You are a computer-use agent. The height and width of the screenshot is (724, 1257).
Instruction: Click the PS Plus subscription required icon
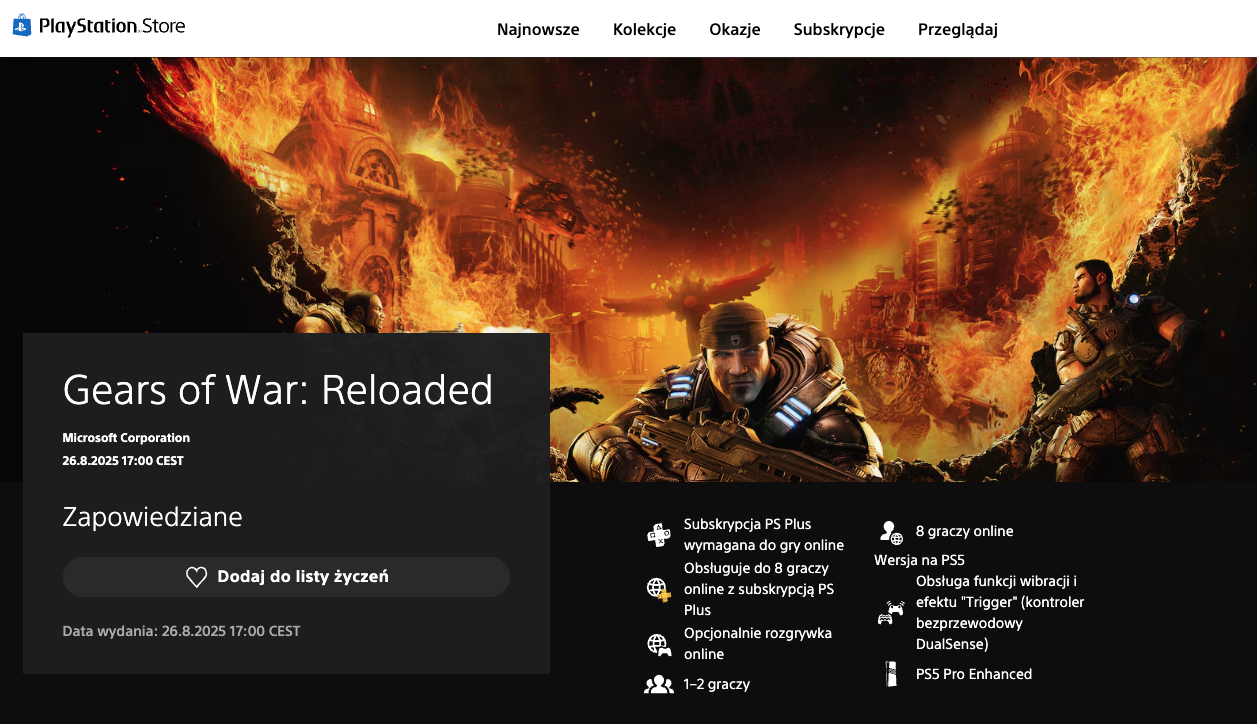click(658, 535)
